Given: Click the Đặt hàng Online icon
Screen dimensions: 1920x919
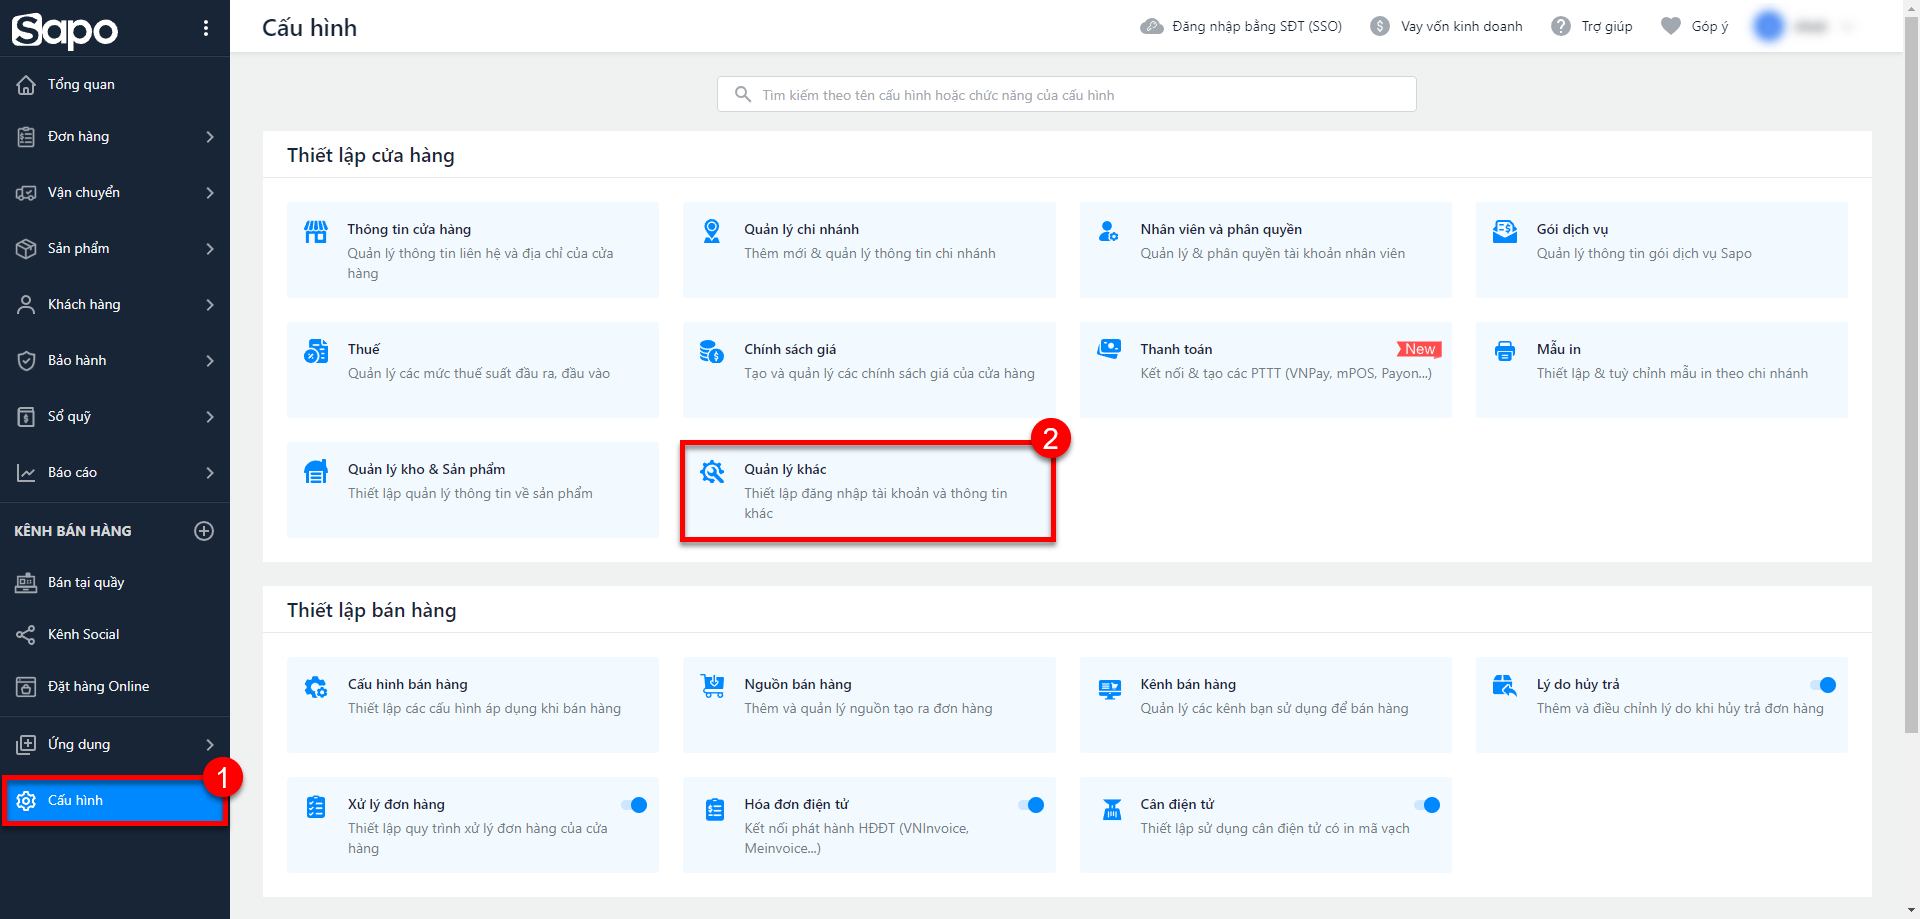Looking at the screenshot, I should tap(26, 687).
